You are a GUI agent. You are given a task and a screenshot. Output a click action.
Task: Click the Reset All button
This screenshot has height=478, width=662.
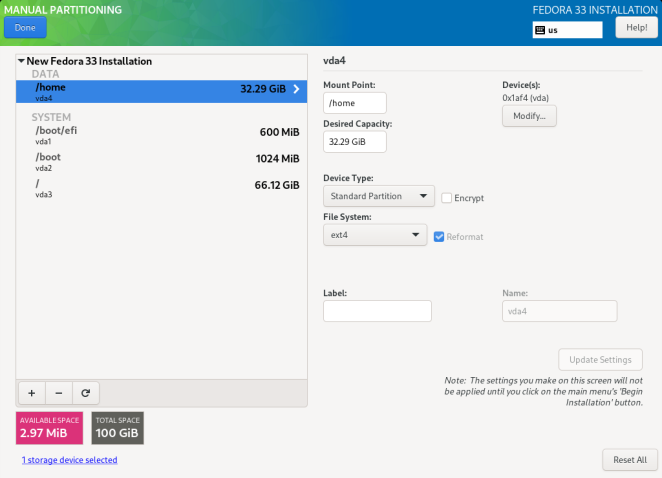629,460
